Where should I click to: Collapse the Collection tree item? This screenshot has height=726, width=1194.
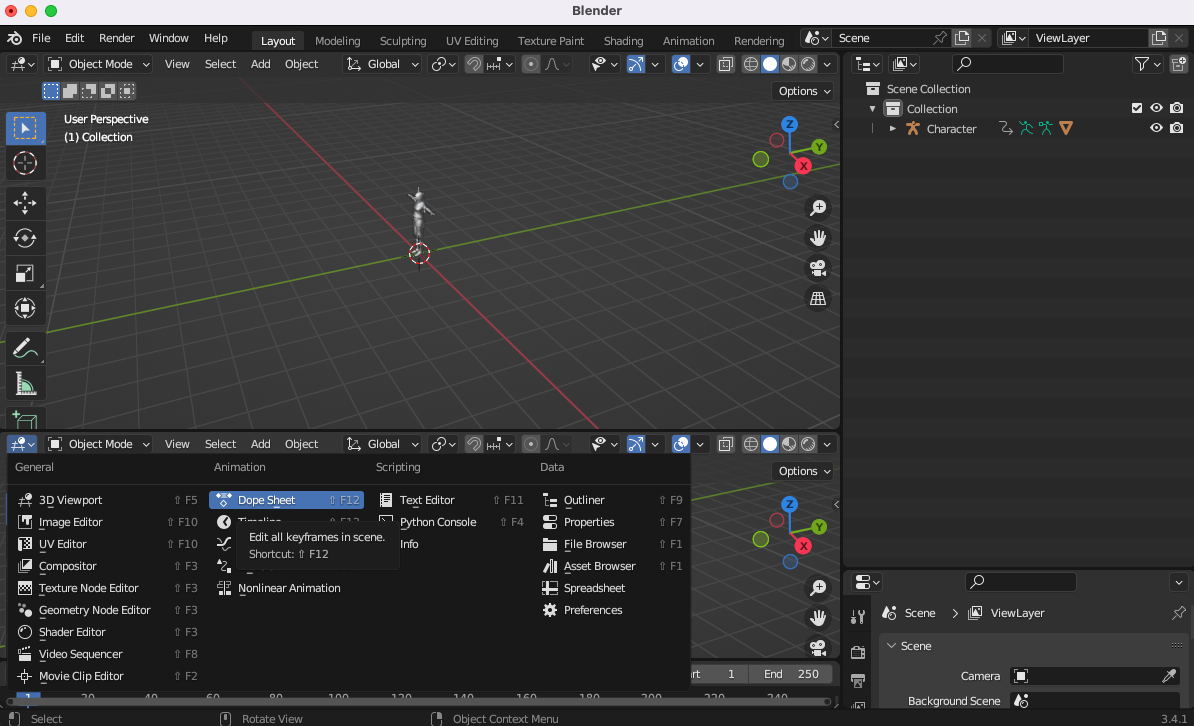873,109
